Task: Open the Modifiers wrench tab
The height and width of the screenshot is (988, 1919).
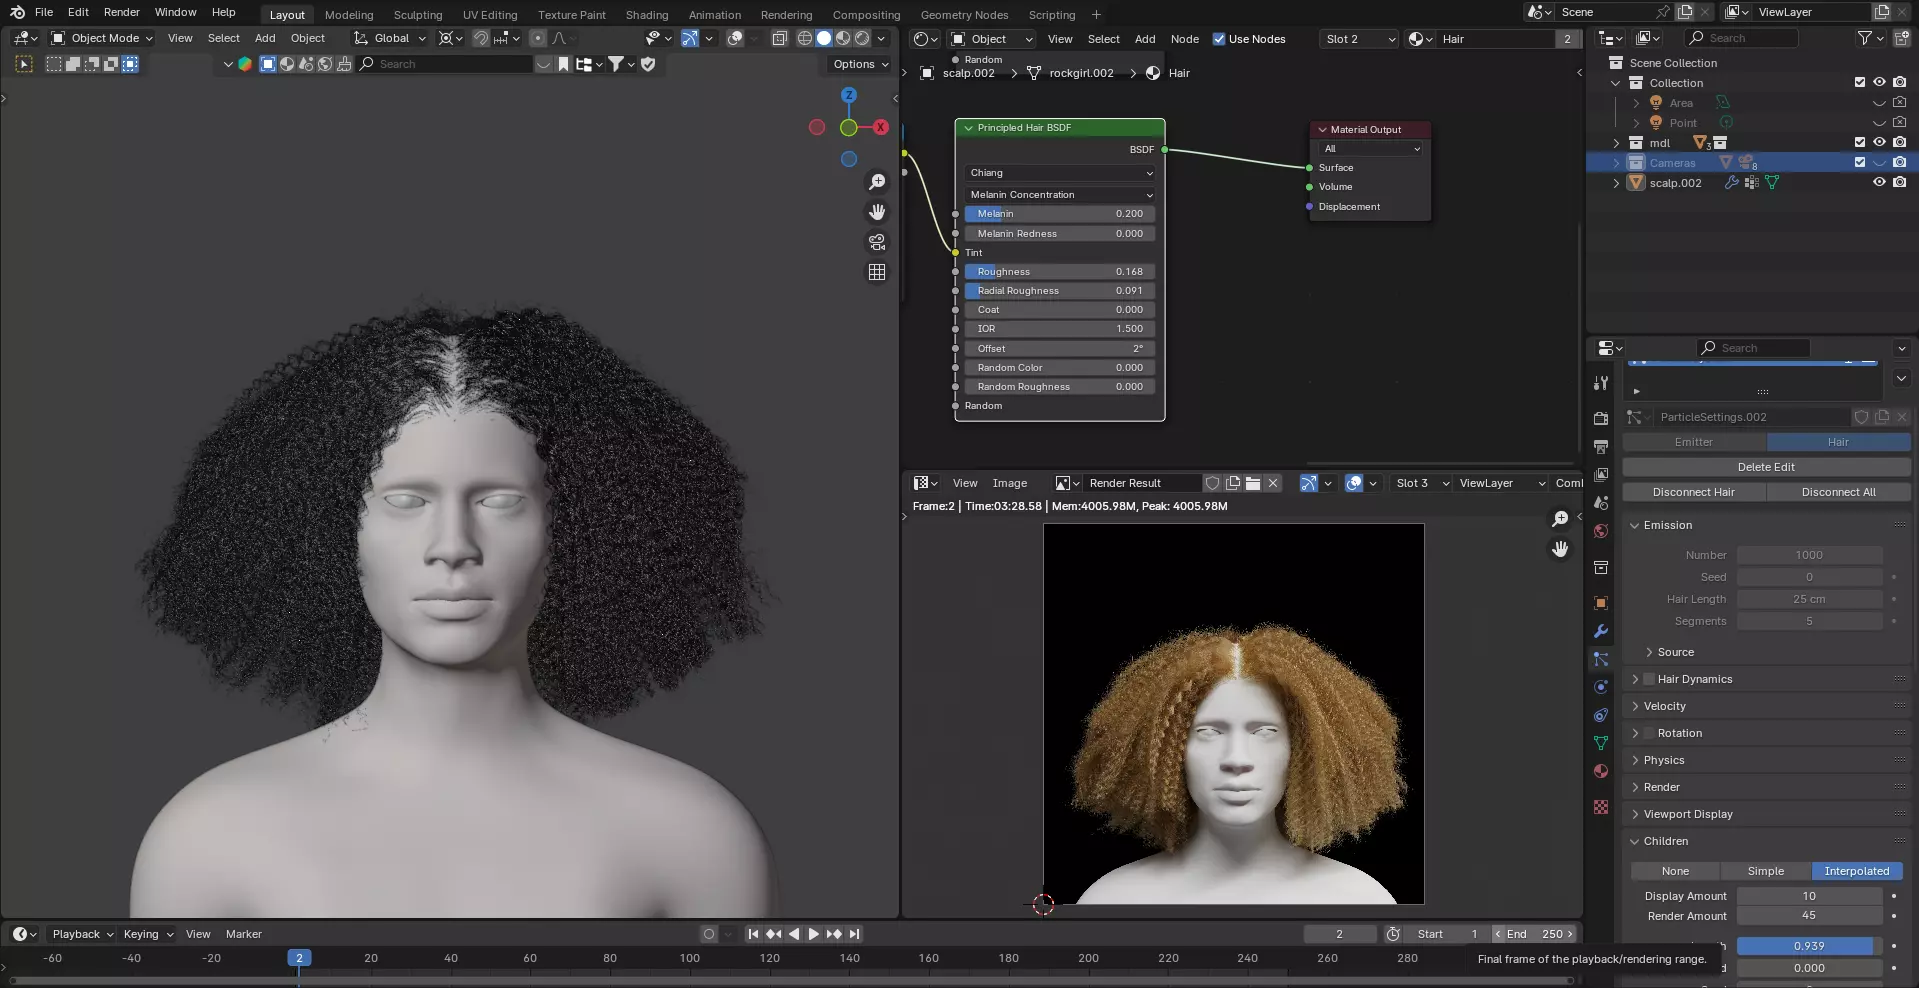Action: 1601,631
